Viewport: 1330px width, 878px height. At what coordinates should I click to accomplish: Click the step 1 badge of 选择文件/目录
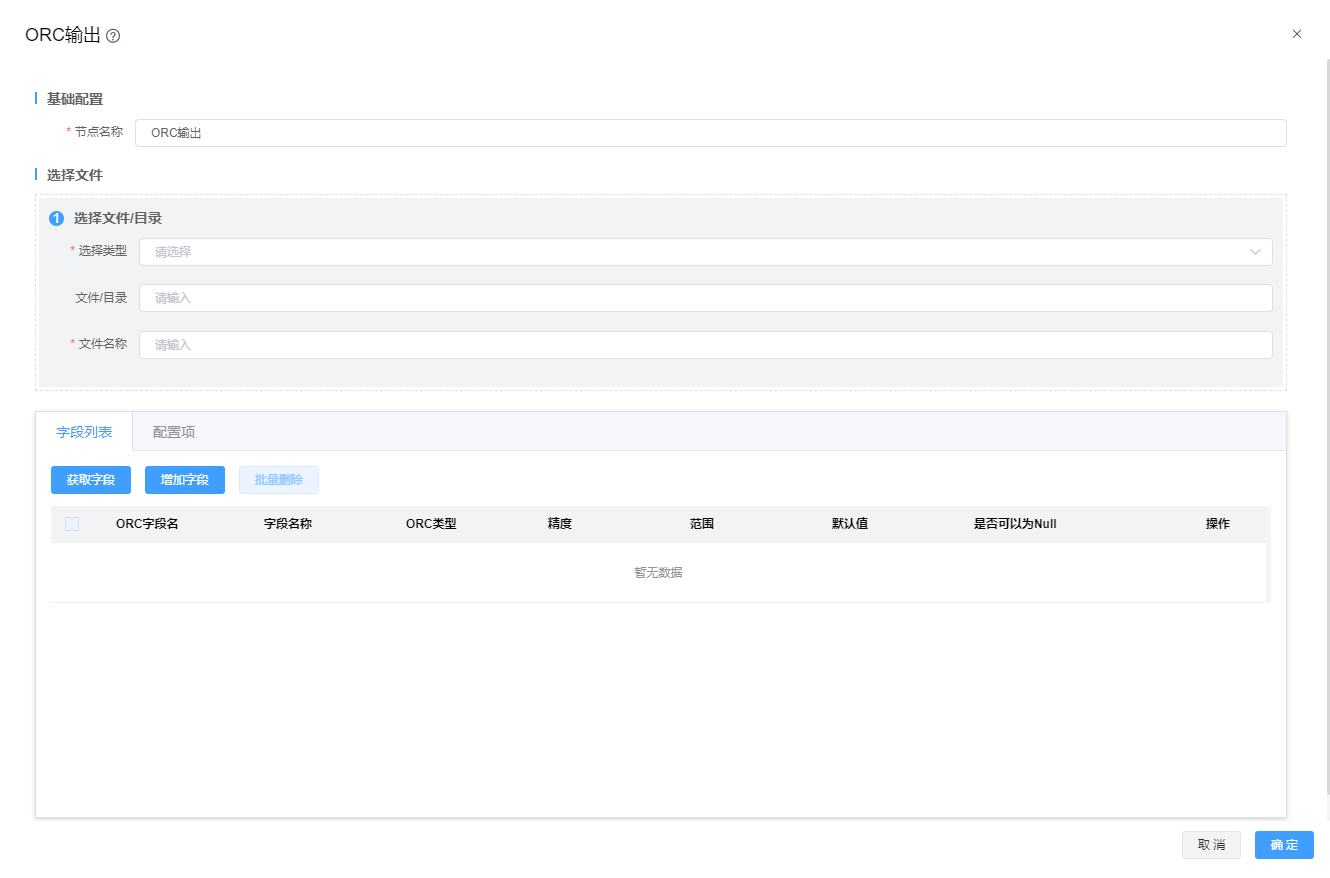pyautogui.click(x=56, y=218)
